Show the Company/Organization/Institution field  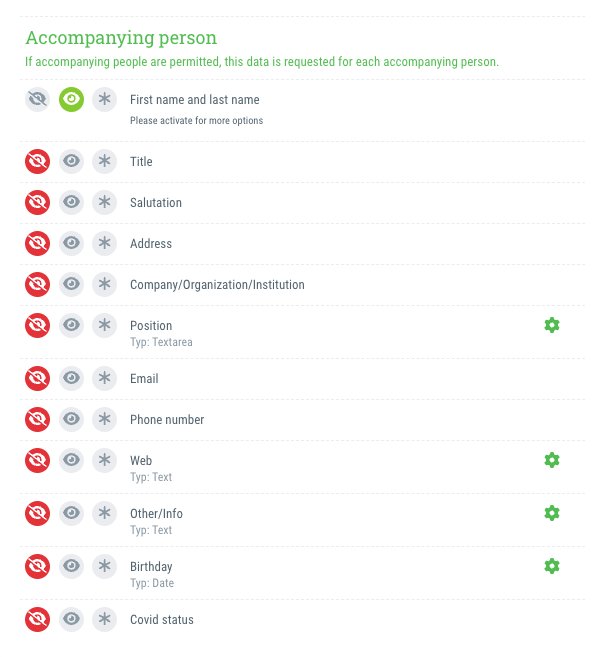71,284
